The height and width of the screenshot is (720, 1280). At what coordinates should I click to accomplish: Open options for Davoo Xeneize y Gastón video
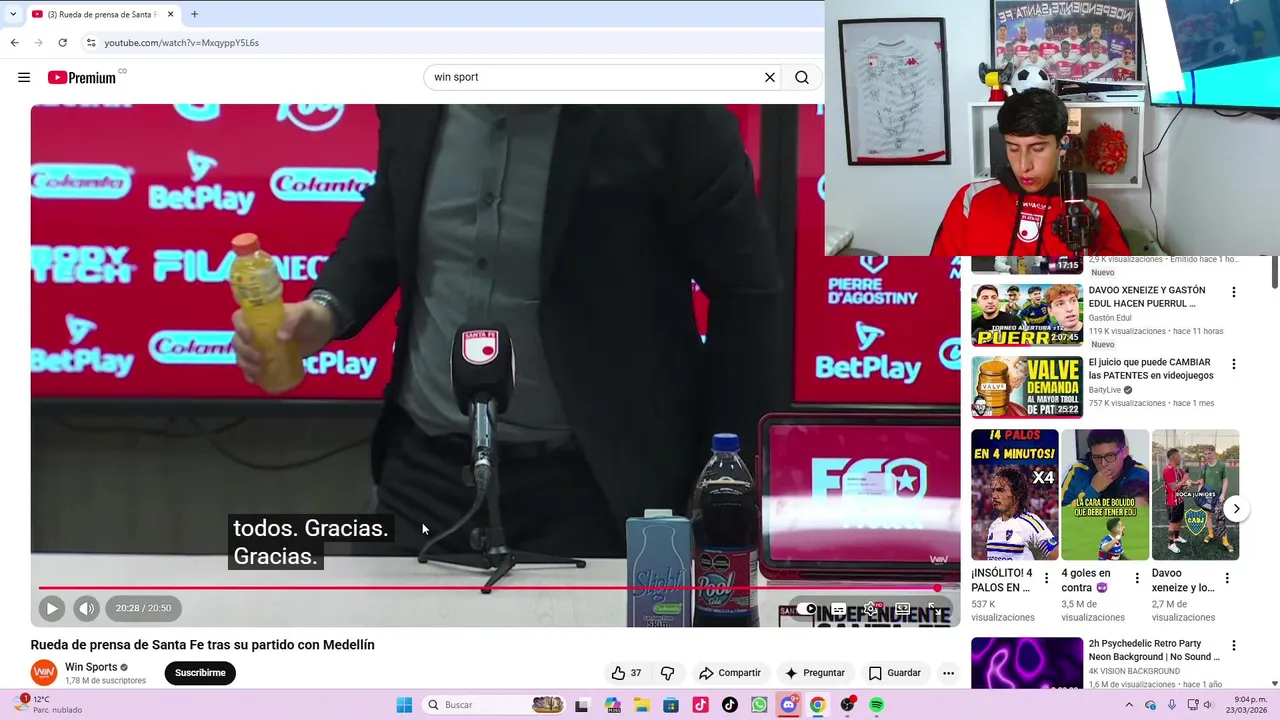click(1233, 292)
